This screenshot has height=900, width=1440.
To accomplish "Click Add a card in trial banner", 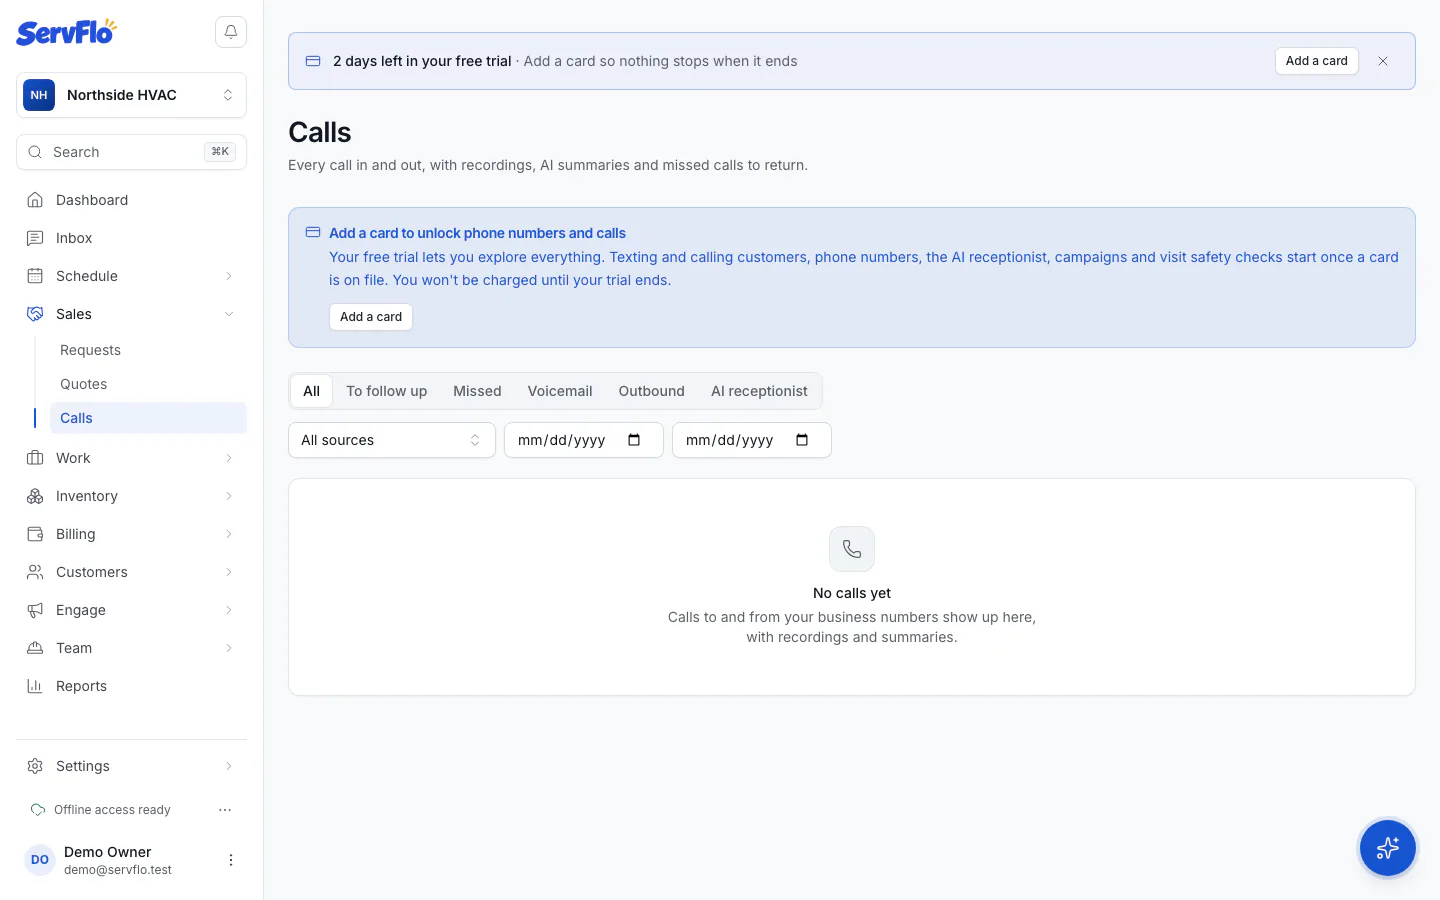I will pyautogui.click(x=1317, y=61).
